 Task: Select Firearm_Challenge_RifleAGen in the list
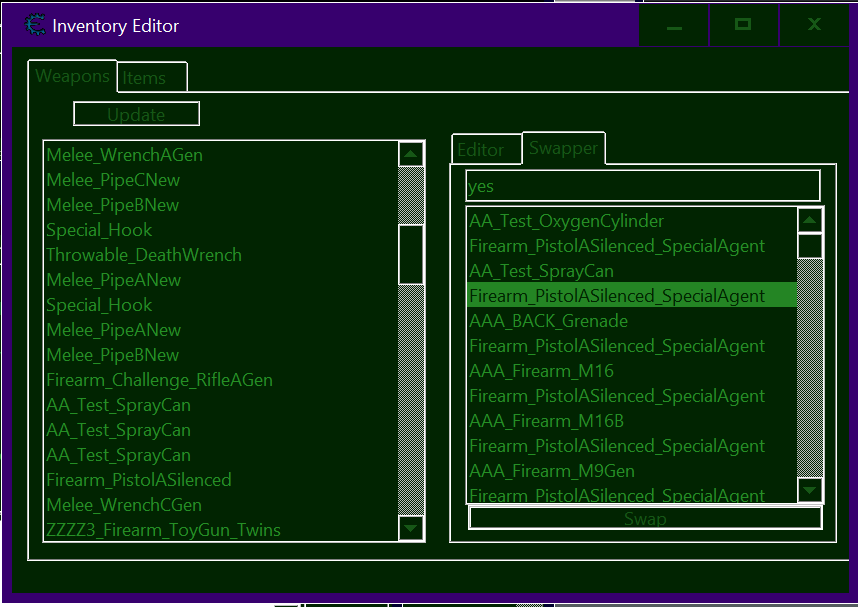tap(159, 380)
